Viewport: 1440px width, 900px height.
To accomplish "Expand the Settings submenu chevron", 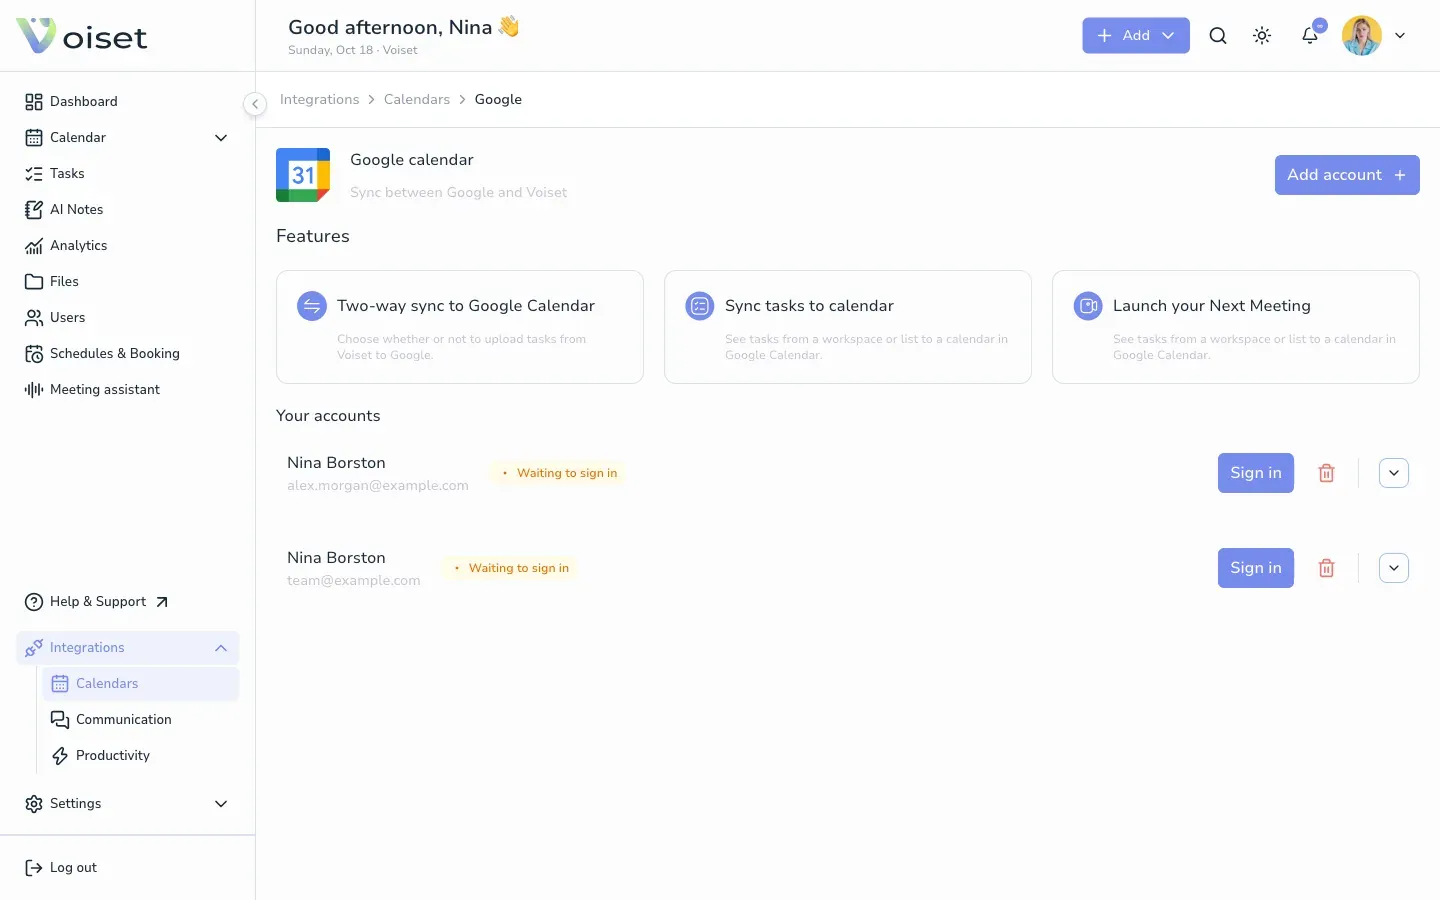I will click(221, 803).
